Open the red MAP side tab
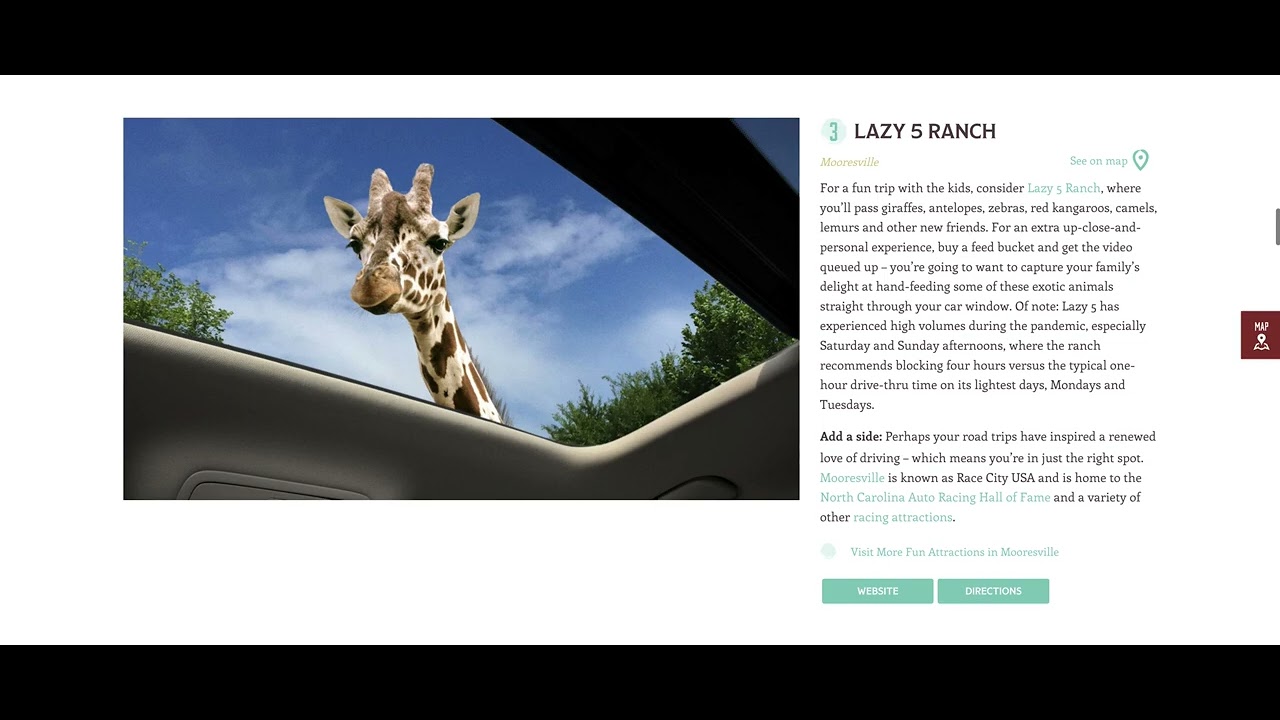 pos(1260,335)
